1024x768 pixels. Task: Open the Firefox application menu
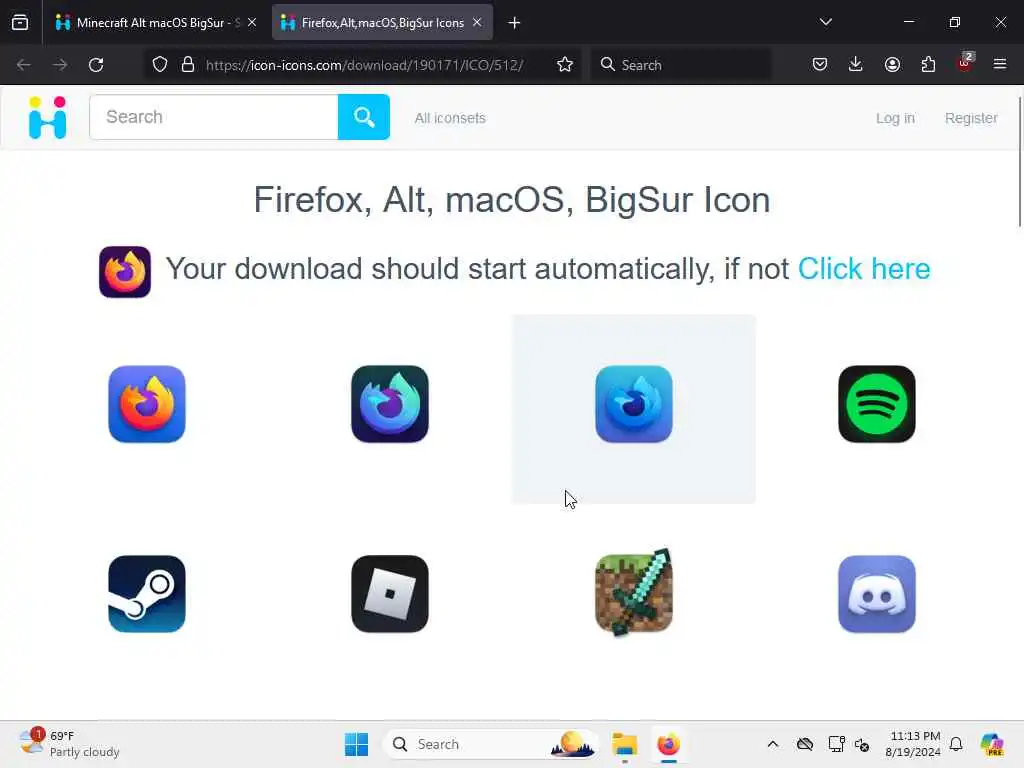pos(1000,64)
